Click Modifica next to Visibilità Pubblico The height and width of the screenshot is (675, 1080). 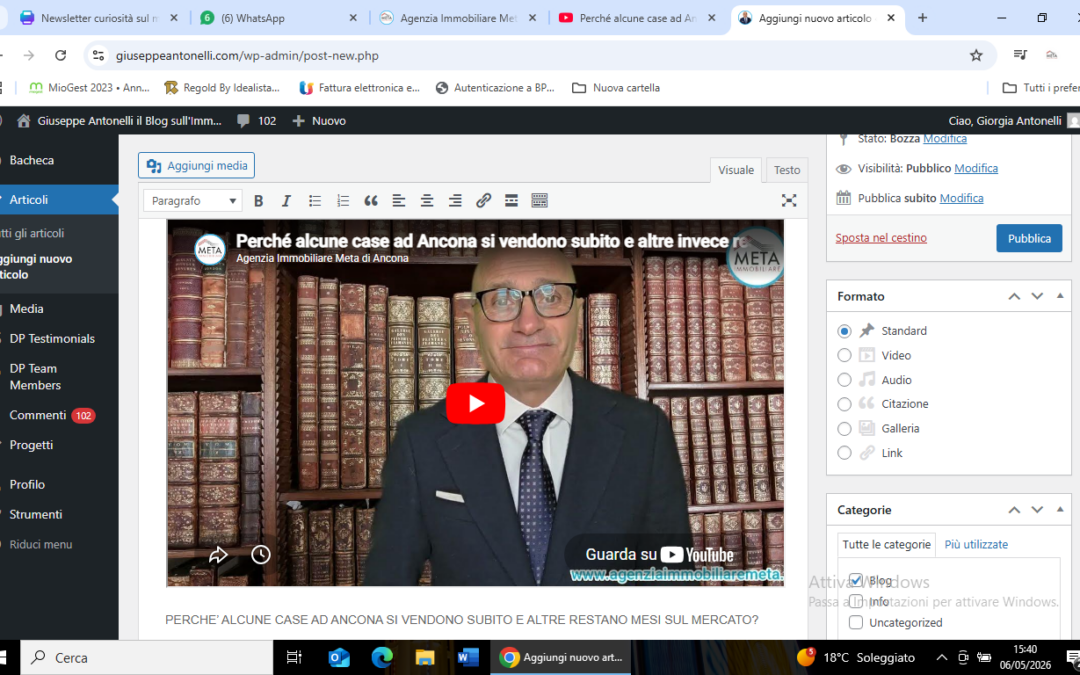pyautogui.click(x=976, y=168)
